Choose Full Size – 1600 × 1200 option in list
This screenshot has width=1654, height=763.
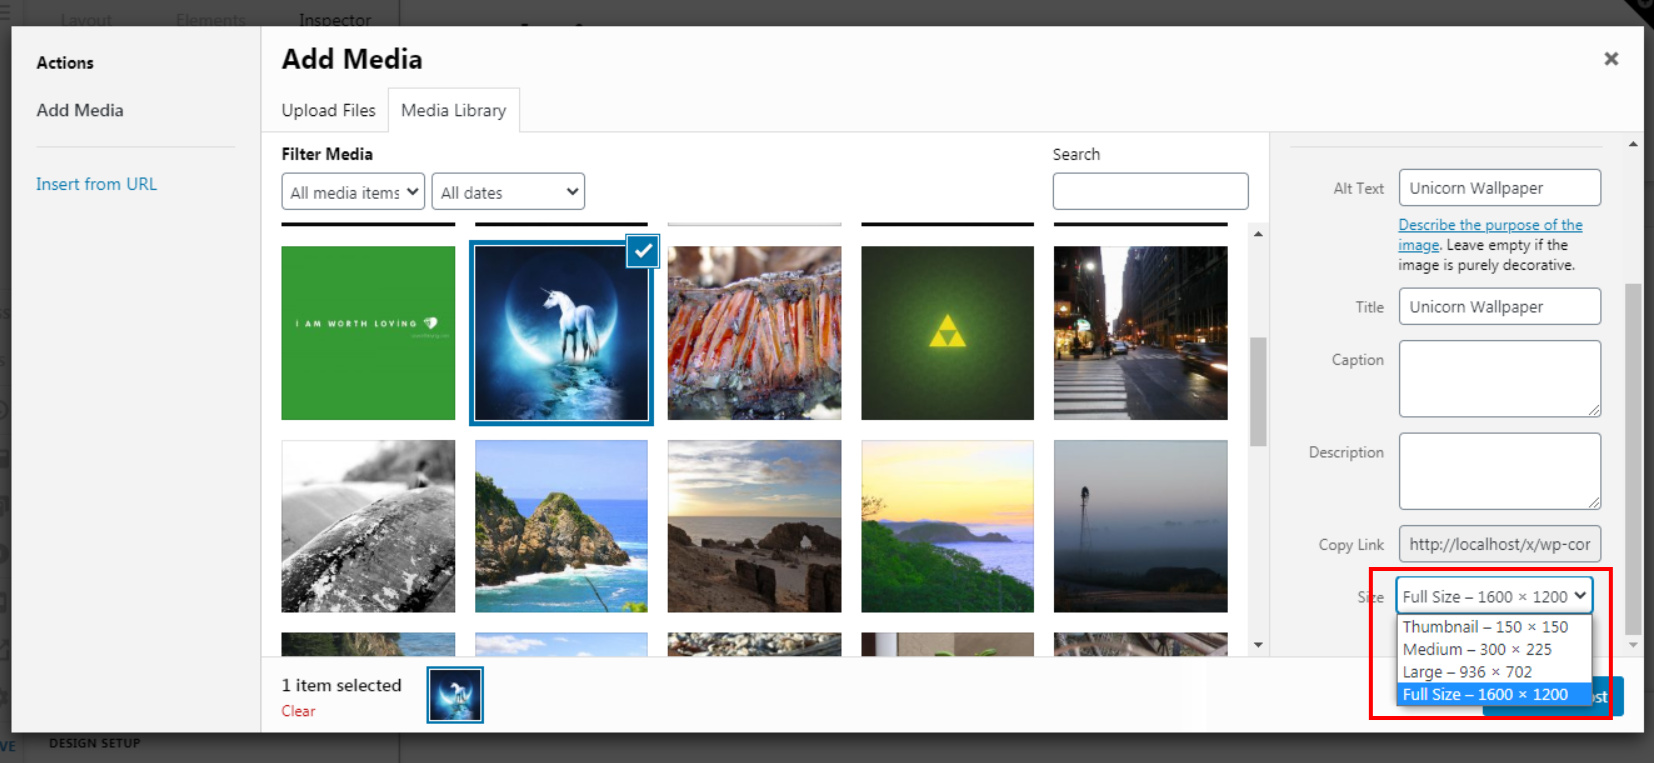1494,694
